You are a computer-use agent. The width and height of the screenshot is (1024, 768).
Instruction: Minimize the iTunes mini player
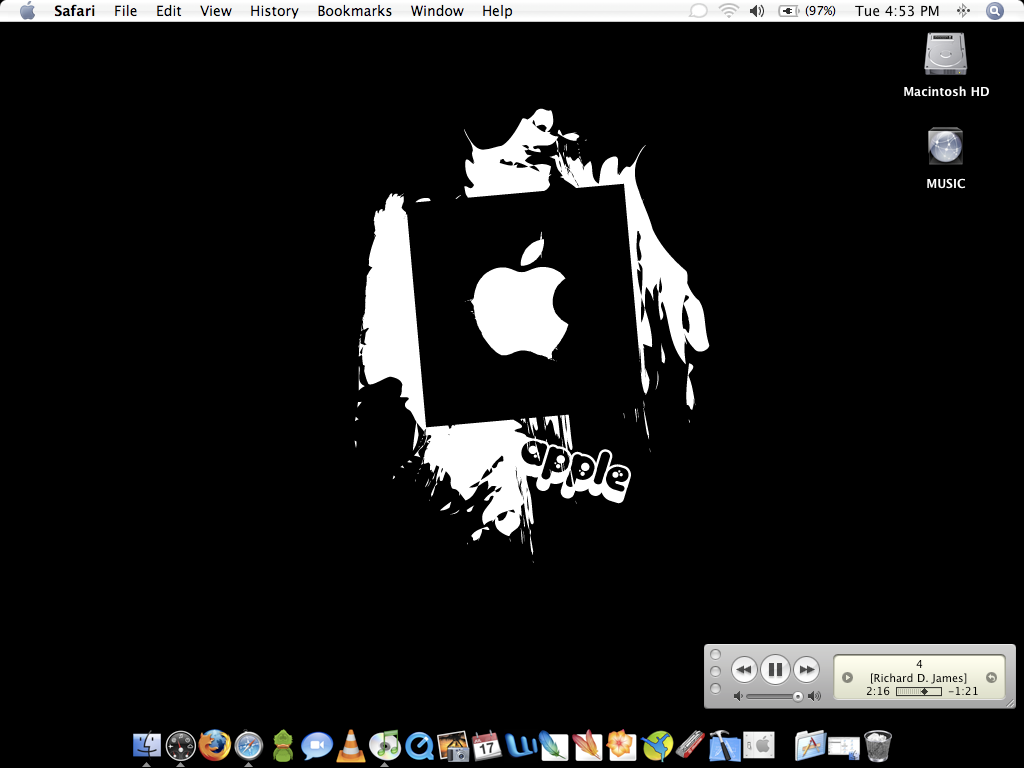pos(716,671)
